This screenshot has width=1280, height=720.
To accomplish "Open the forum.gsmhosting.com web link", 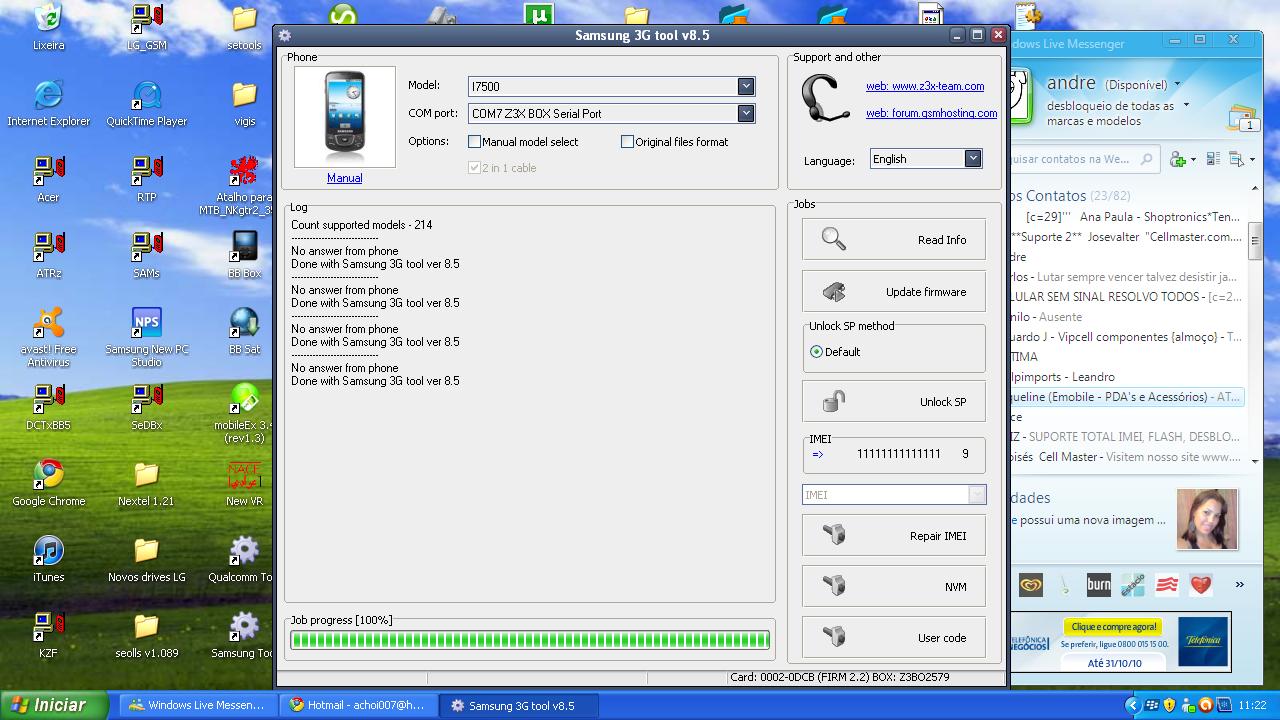I will tap(931, 113).
